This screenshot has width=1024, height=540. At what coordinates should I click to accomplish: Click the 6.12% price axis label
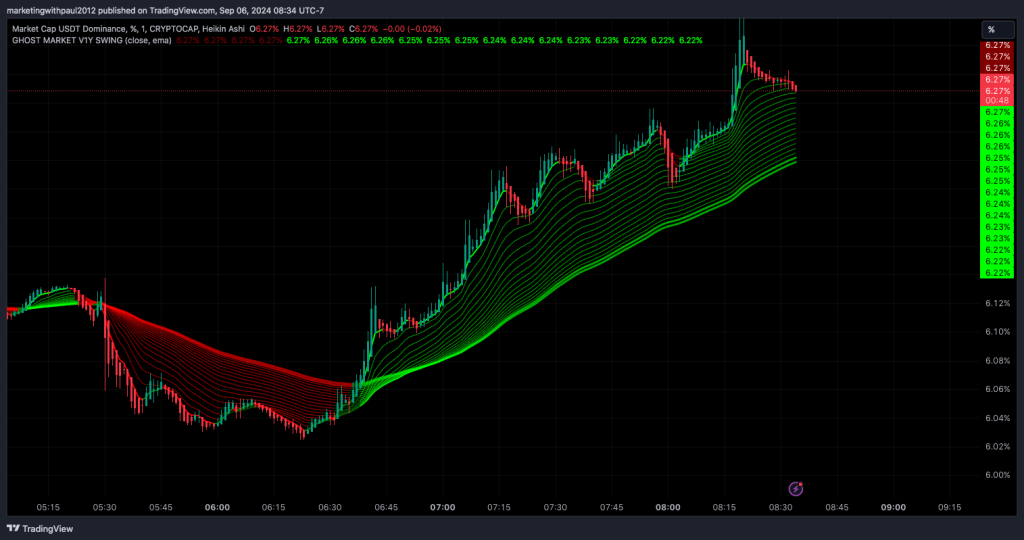click(x=998, y=303)
